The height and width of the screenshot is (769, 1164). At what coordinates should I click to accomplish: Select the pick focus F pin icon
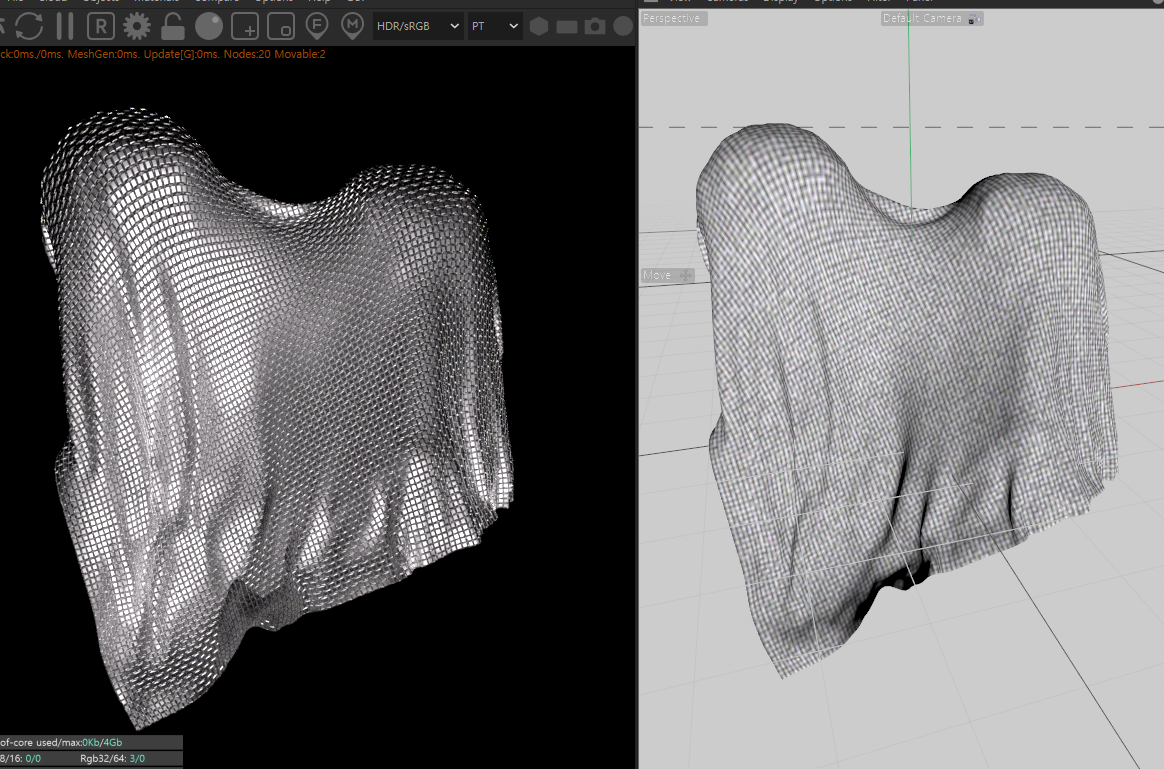coord(317,27)
